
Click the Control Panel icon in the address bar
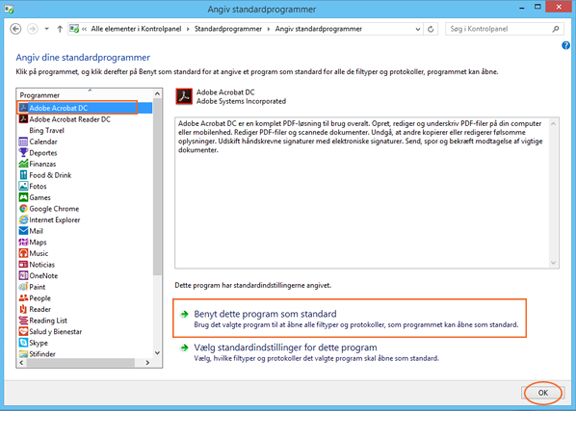[x=74, y=29]
